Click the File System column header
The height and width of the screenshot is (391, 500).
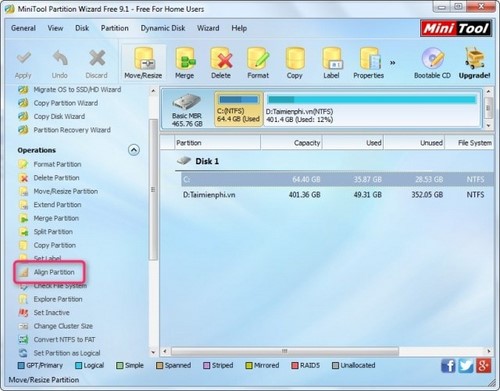coord(469,143)
